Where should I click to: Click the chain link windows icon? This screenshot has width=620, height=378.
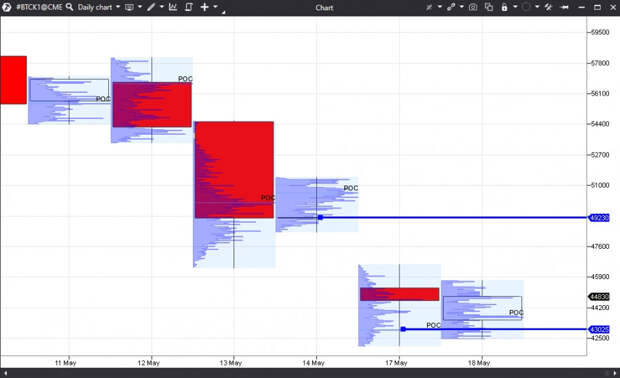coord(451,7)
